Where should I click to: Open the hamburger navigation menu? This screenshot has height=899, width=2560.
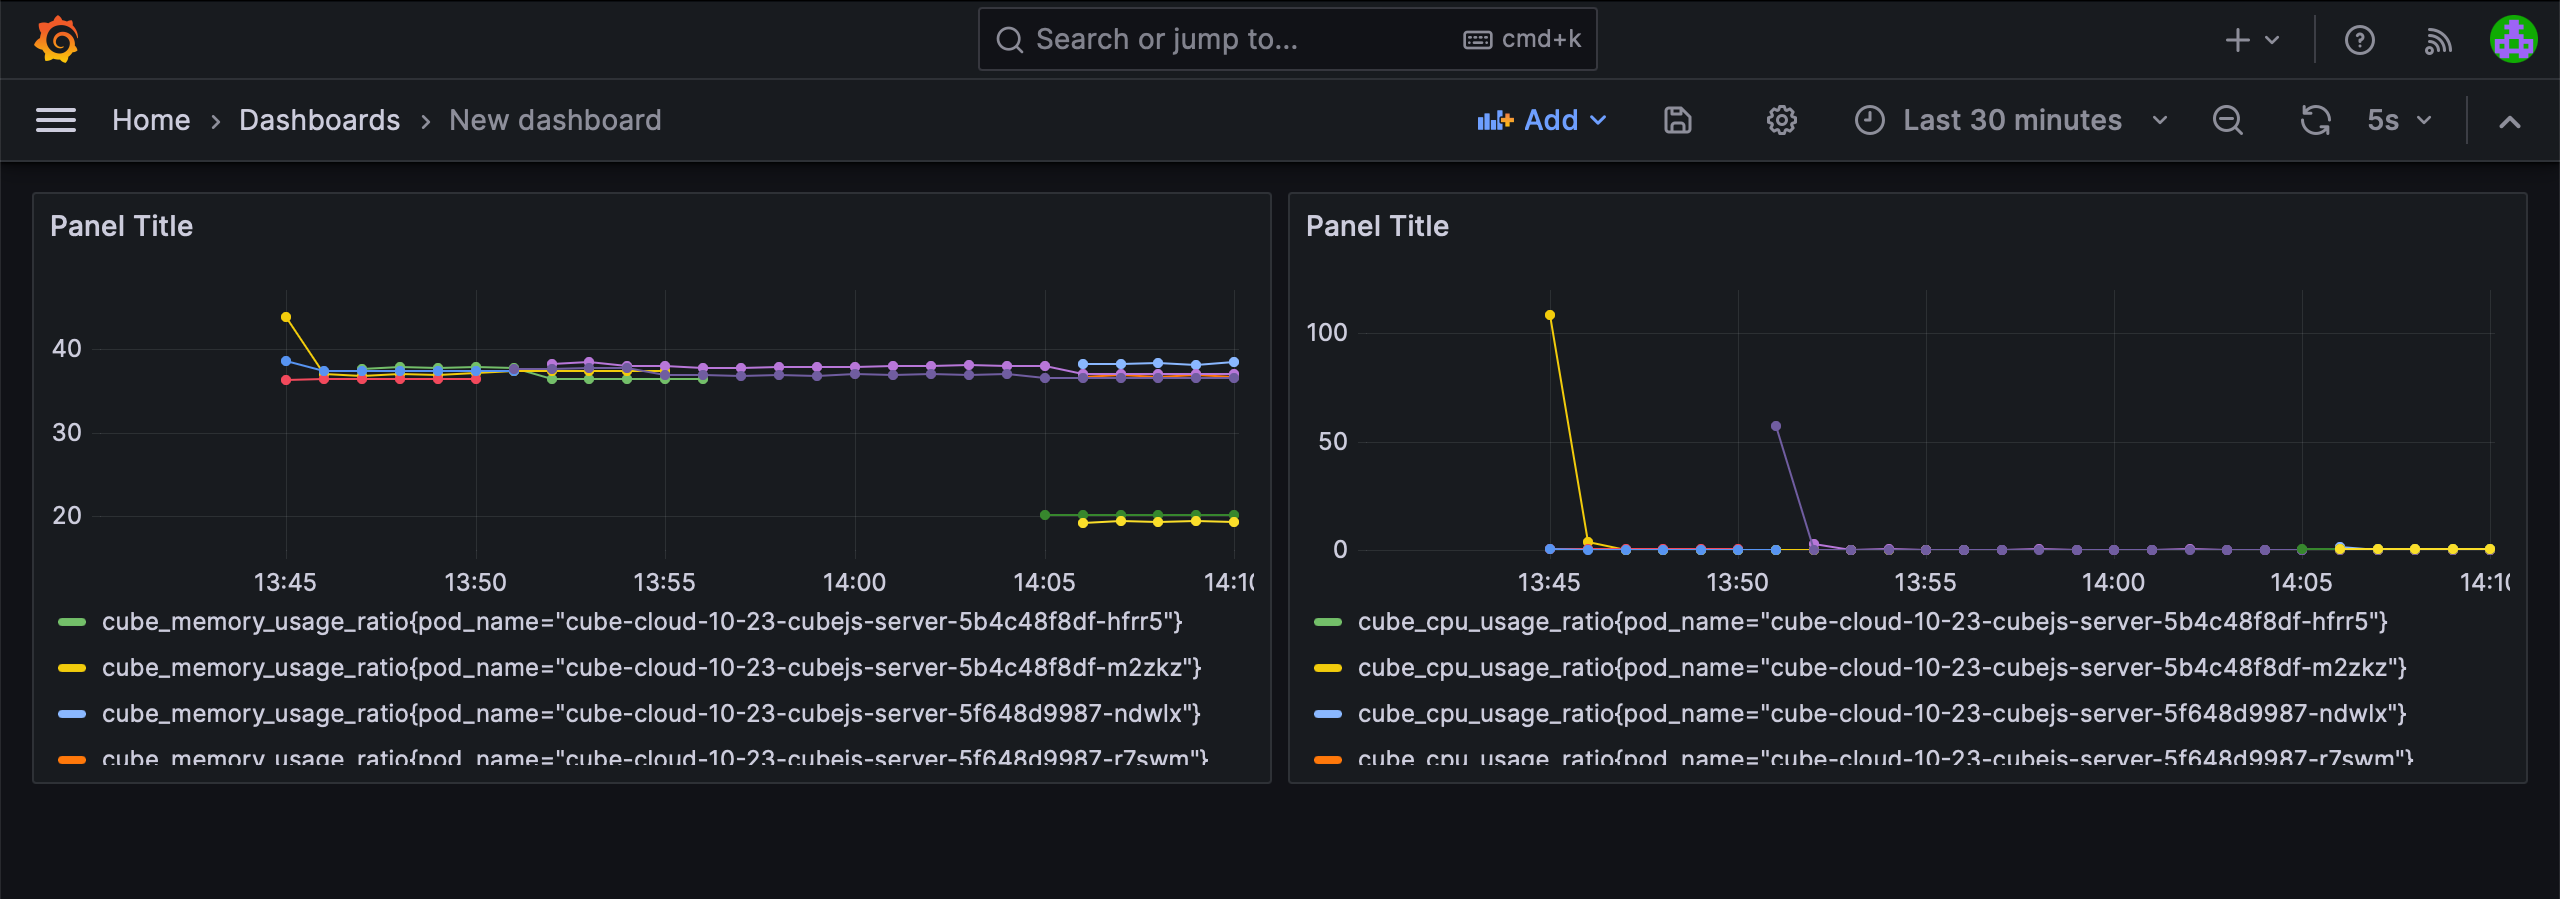(56, 121)
